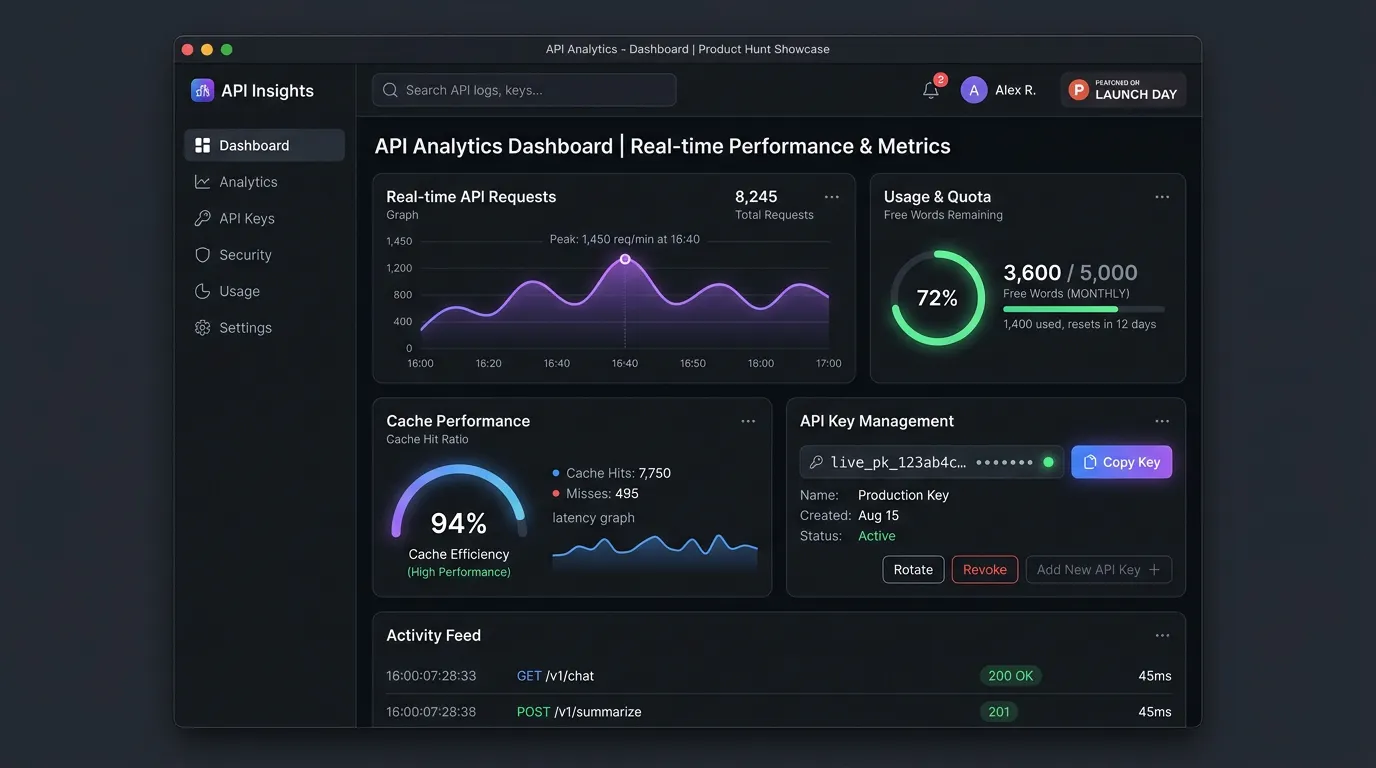1376x768 pixels.
Task: Click the 72% quota ring
Action: (x=937, y=298)
